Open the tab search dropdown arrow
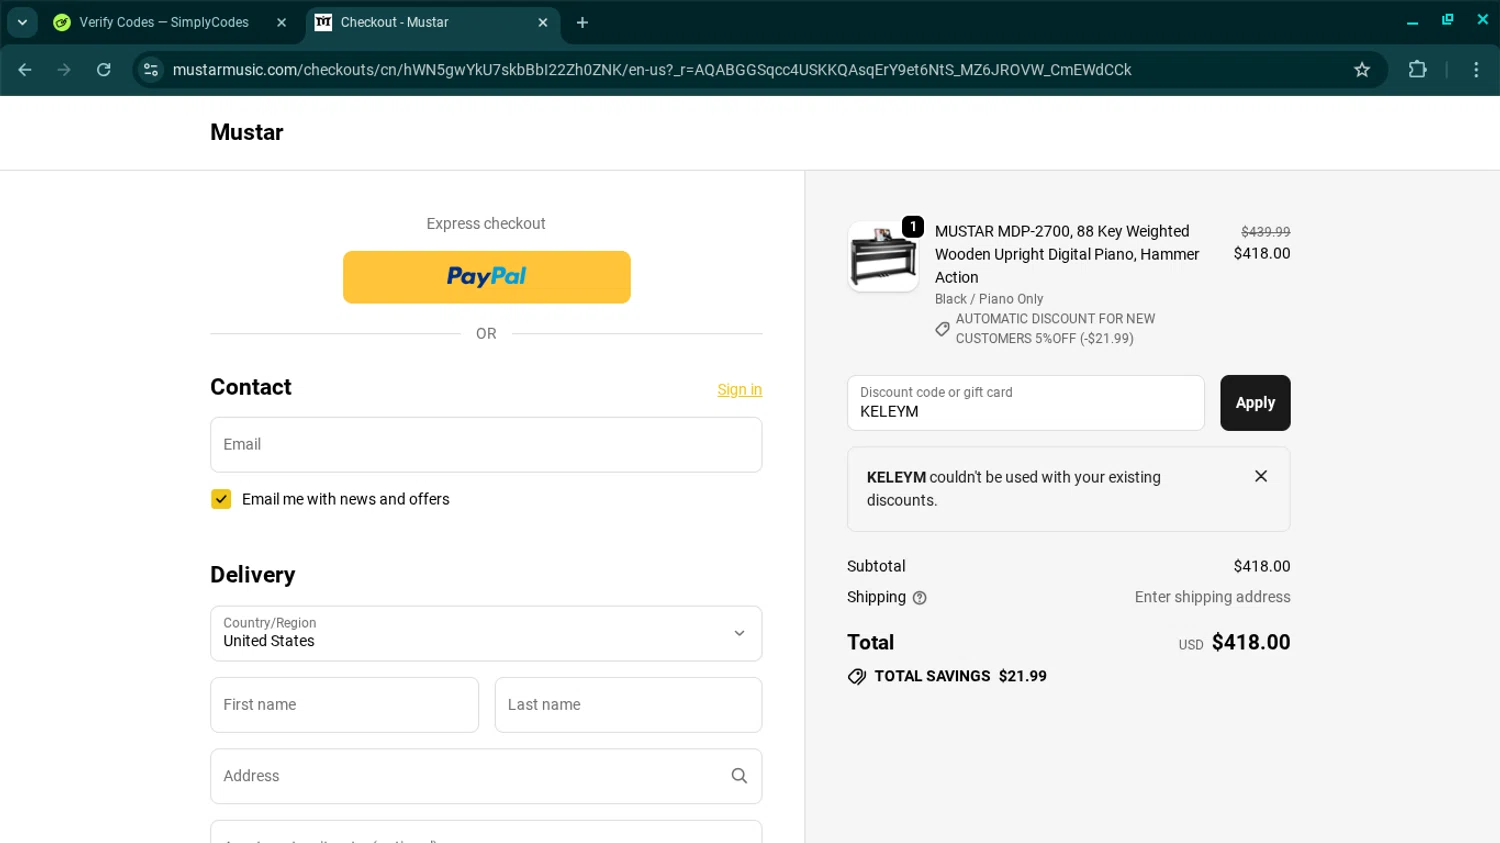1500x843 pixels. click(x=22, y=22)
